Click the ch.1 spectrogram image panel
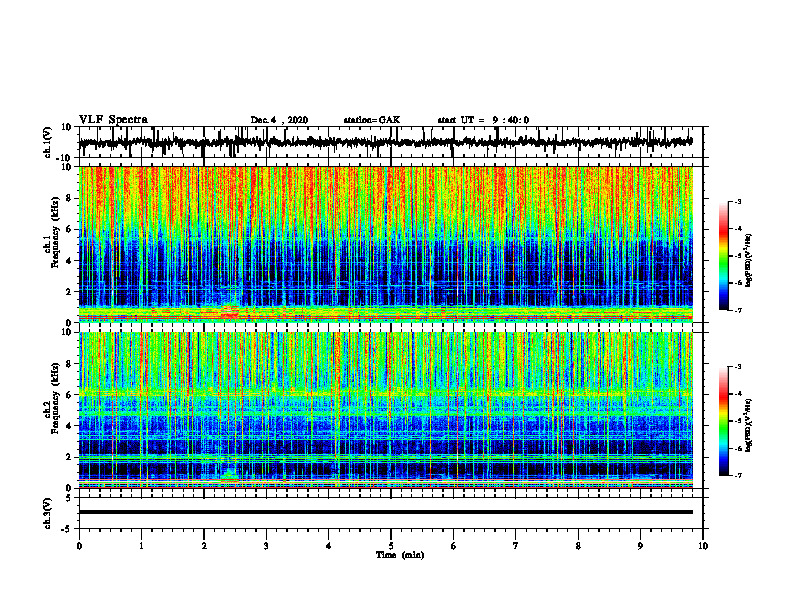Image resolution: width=792 pixels, height=612 pixels. (x=385, y=244)
